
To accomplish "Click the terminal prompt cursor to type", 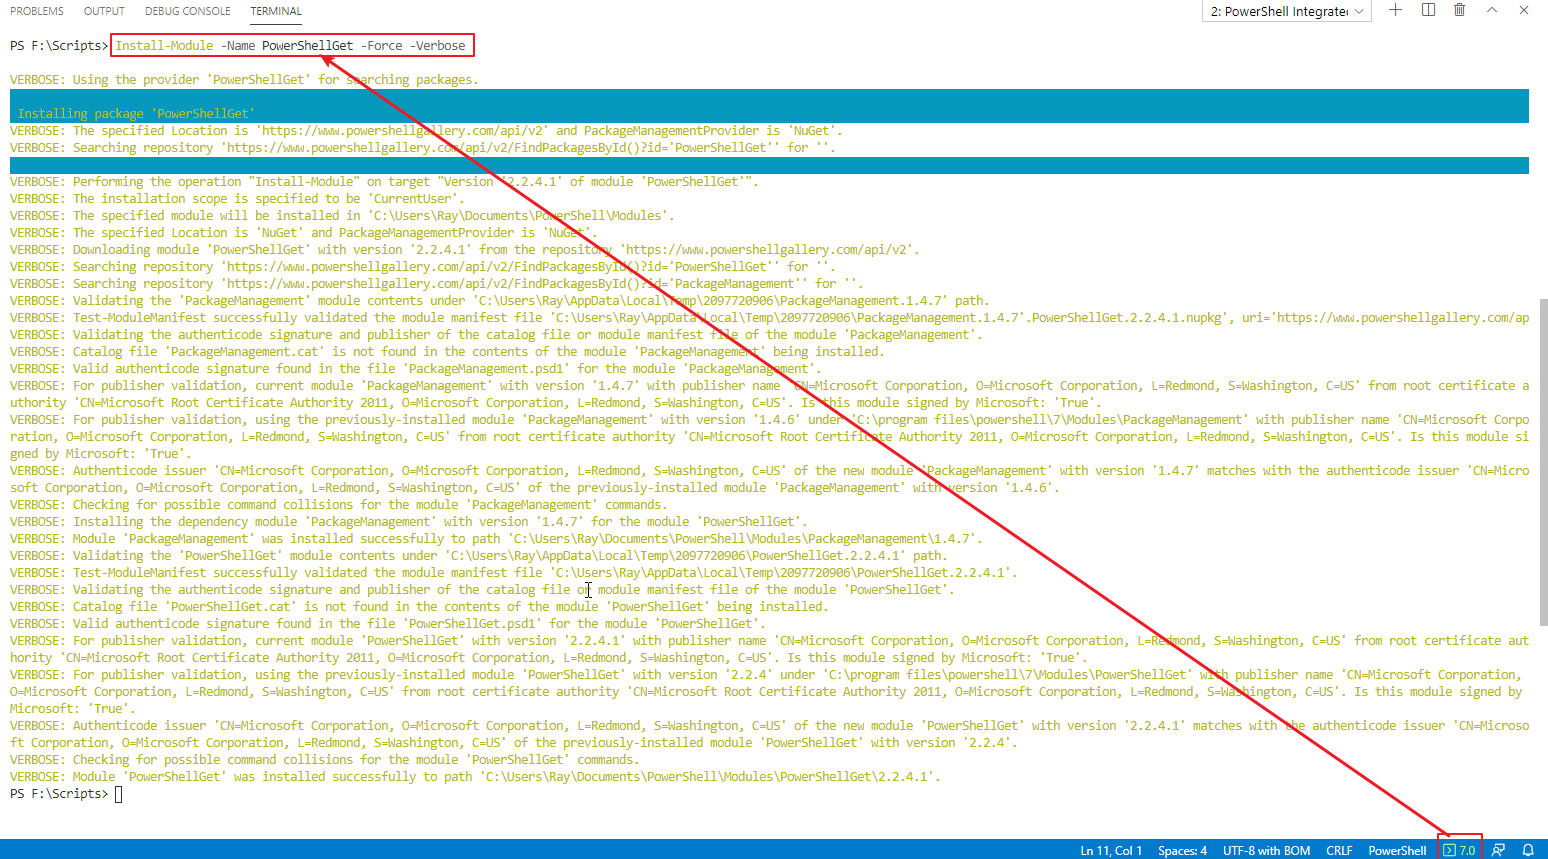I will [118, 793].
